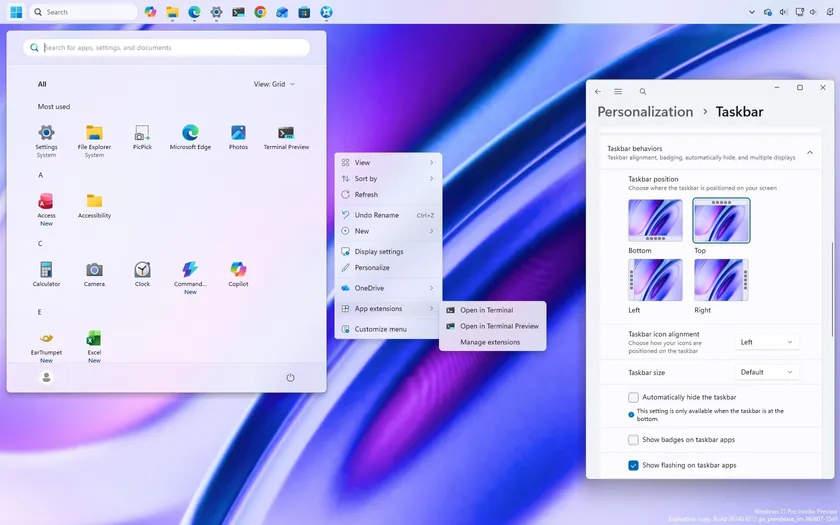Select Open in Terminal submenu item
This screenshot has height=525, width=840.
click(x=492, y=310)
